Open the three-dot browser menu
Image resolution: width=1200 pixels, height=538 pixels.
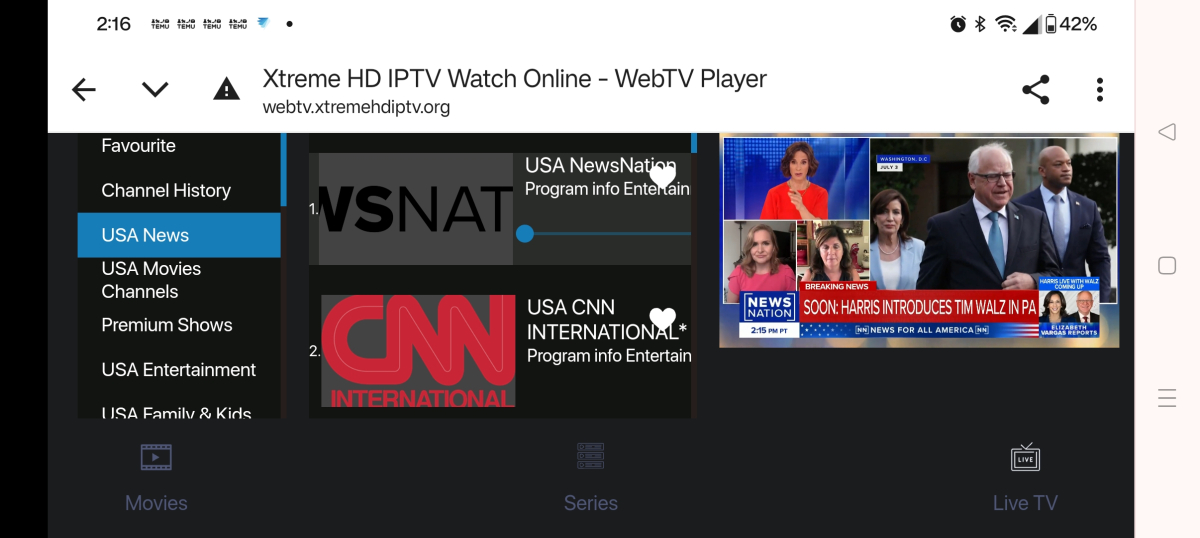1100,90
